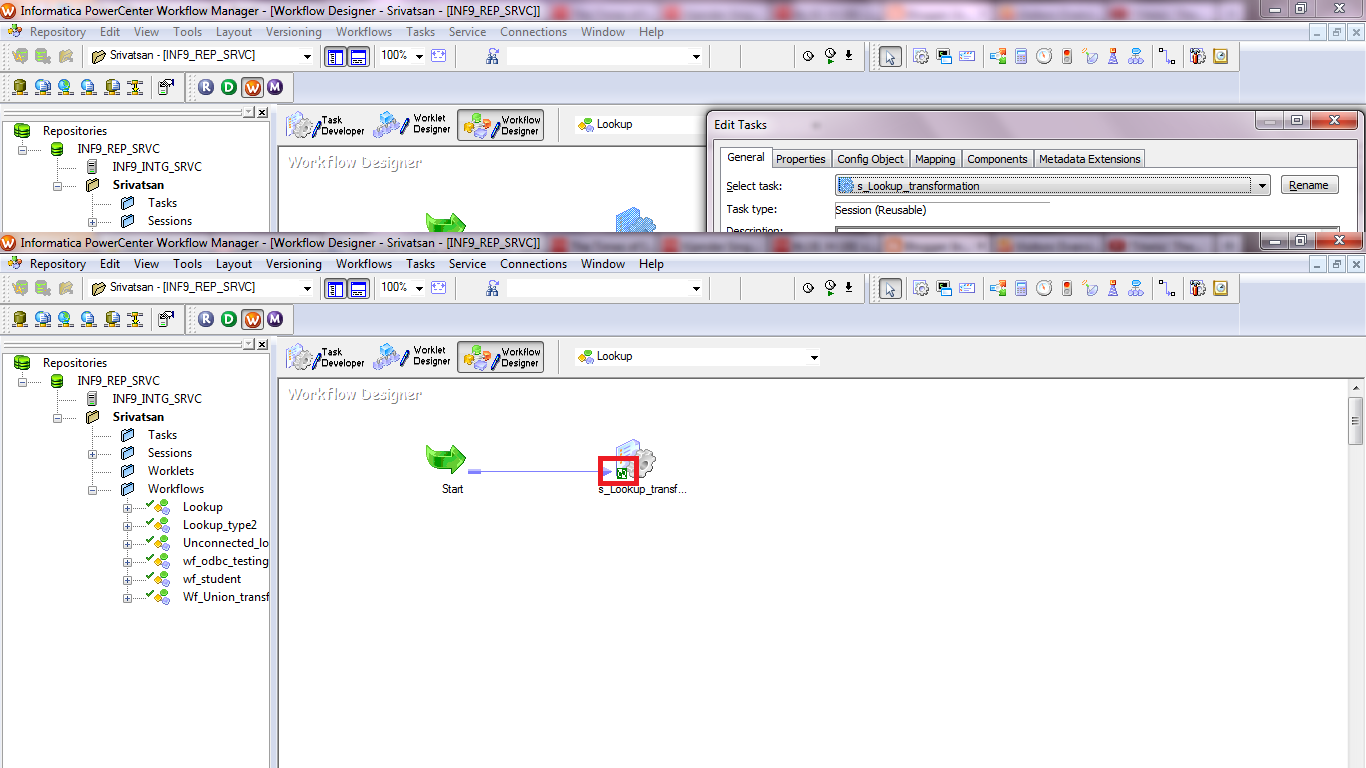Open the Workflows menu
This screenshot has height=768, width=1366.
364,263
